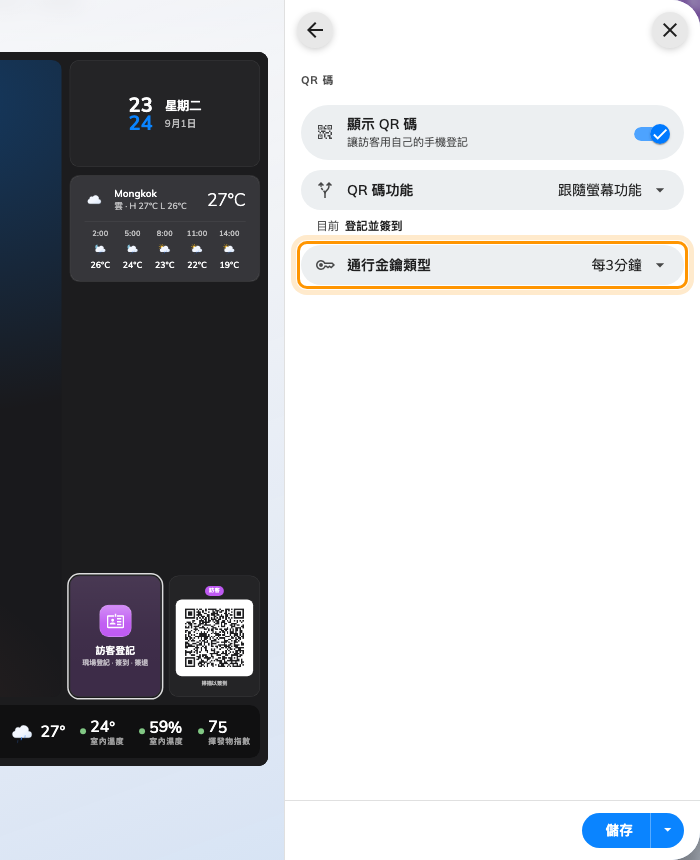
Task: Click the purple 訪客 tag above the QR code
Action: [x=214, y=591]
